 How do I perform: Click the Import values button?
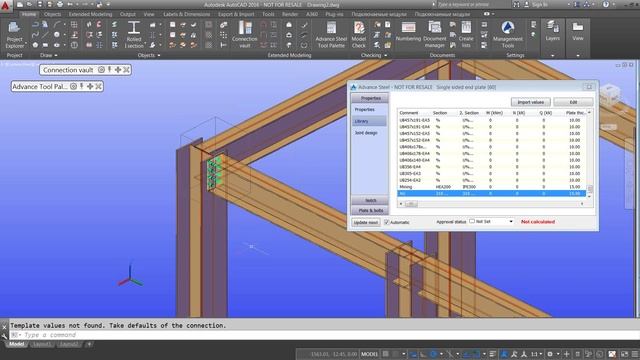click(531, 102)
